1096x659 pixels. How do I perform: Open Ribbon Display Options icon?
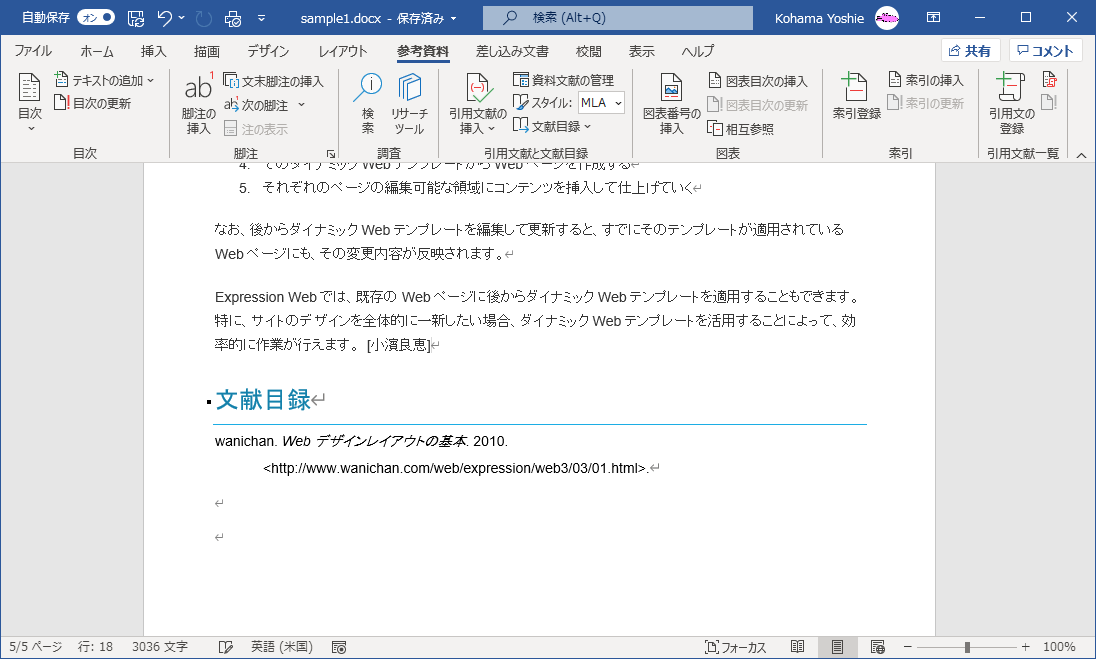pos(933,17)
